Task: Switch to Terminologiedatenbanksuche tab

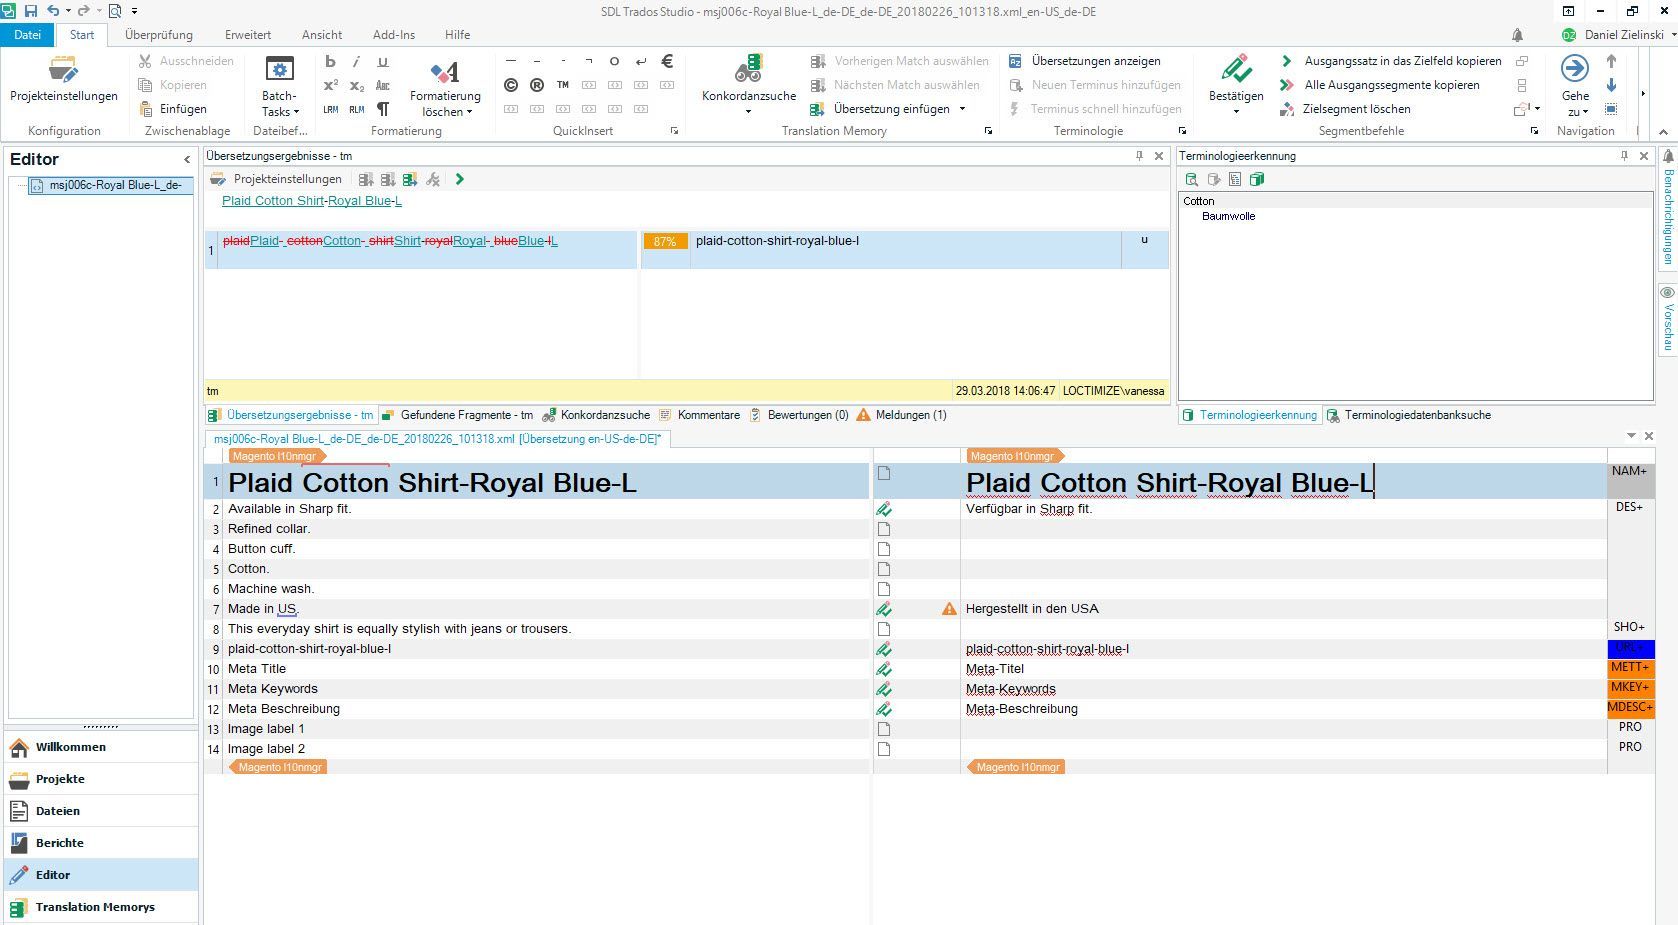Action: coord(1409,415)
